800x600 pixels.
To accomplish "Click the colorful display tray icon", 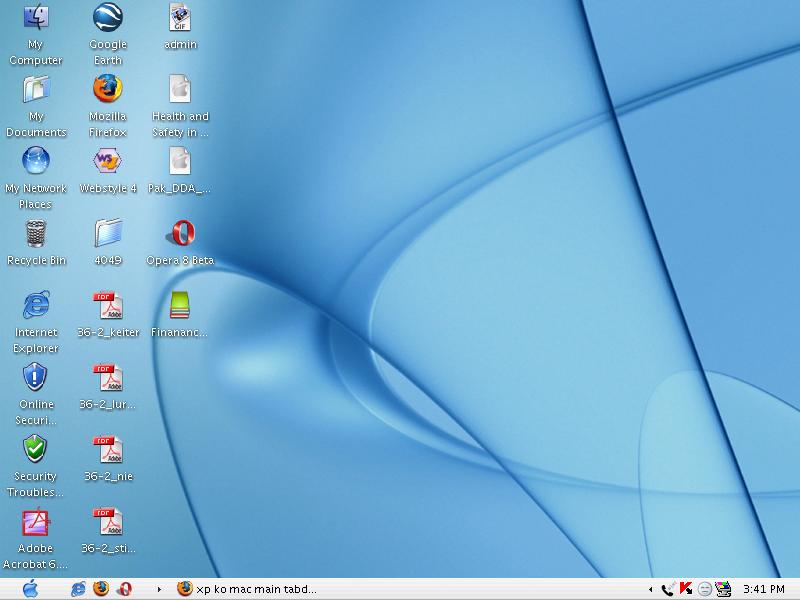I will (723, 589).
